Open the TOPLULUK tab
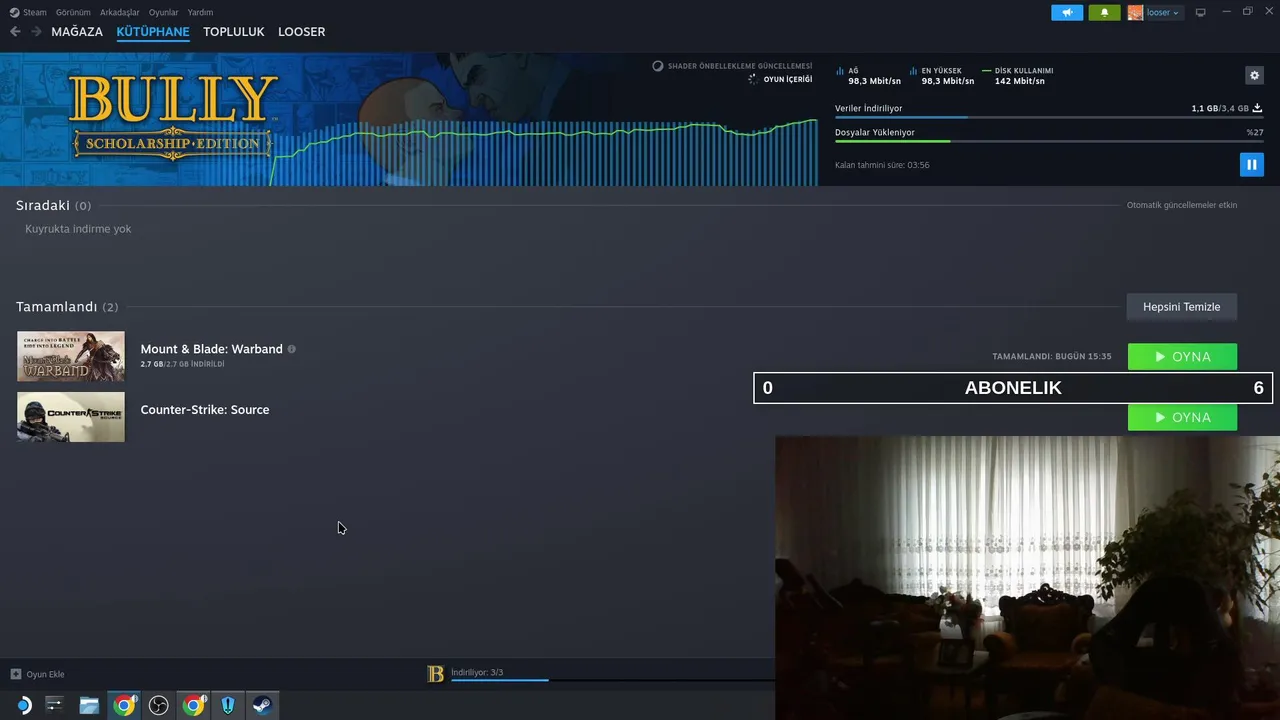1280x720 pixels. pos(234,32)
